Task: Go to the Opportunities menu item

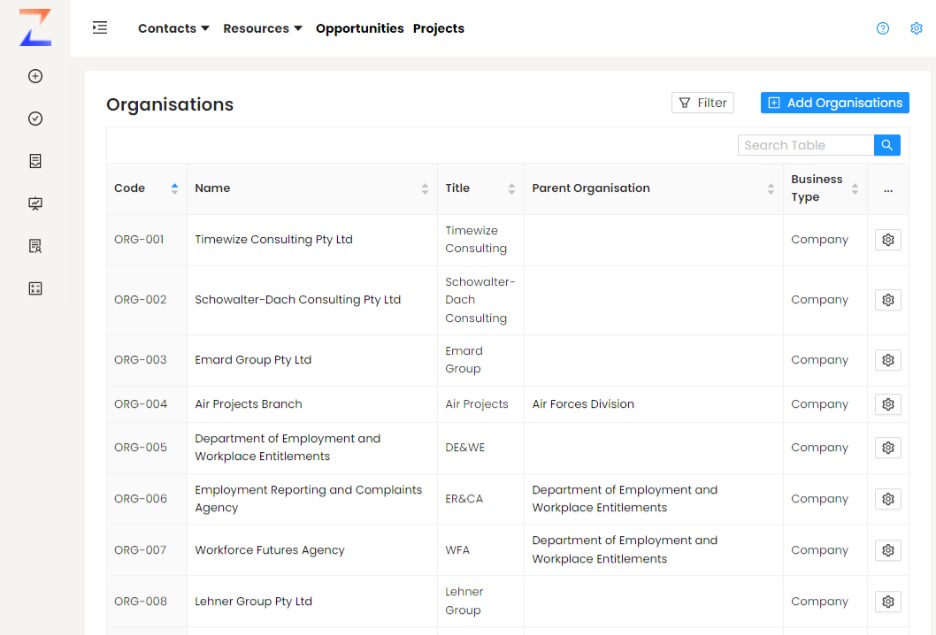Action: coord(359,28)
